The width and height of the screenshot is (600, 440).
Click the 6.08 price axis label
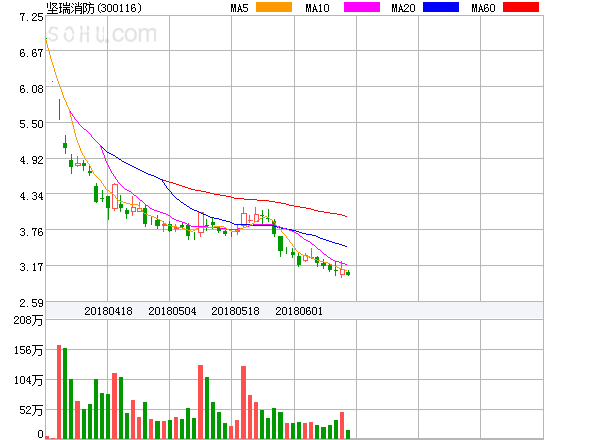point(31,89)
